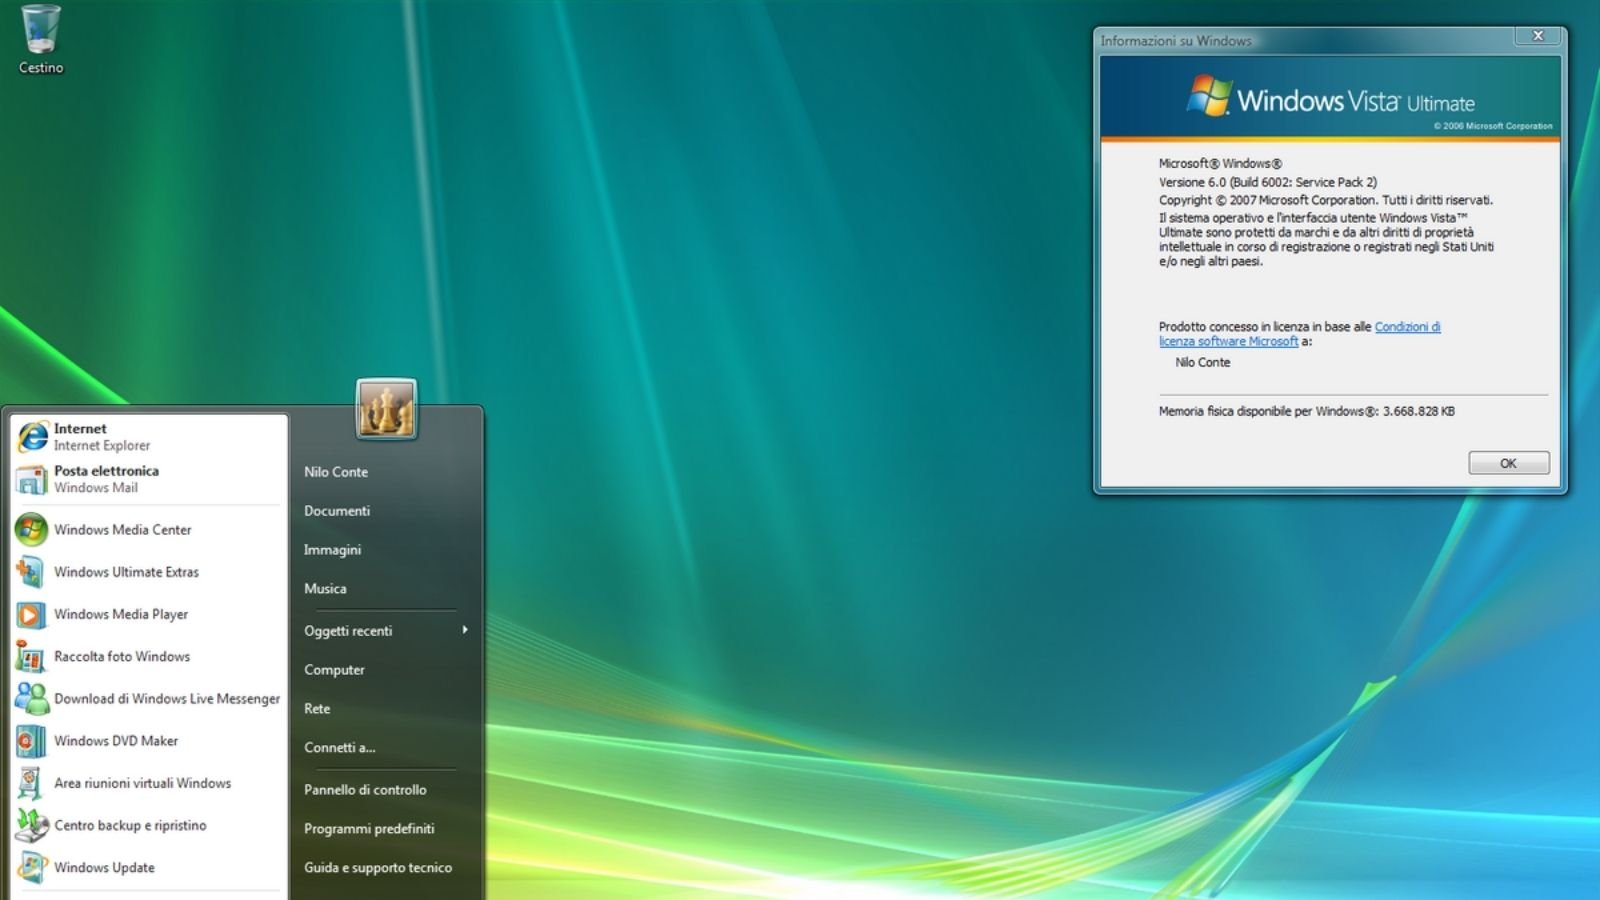
Task: Click the 'Copyright © 2007 Microsoft Corporation' line
Action: click(x=1325, y=200)
